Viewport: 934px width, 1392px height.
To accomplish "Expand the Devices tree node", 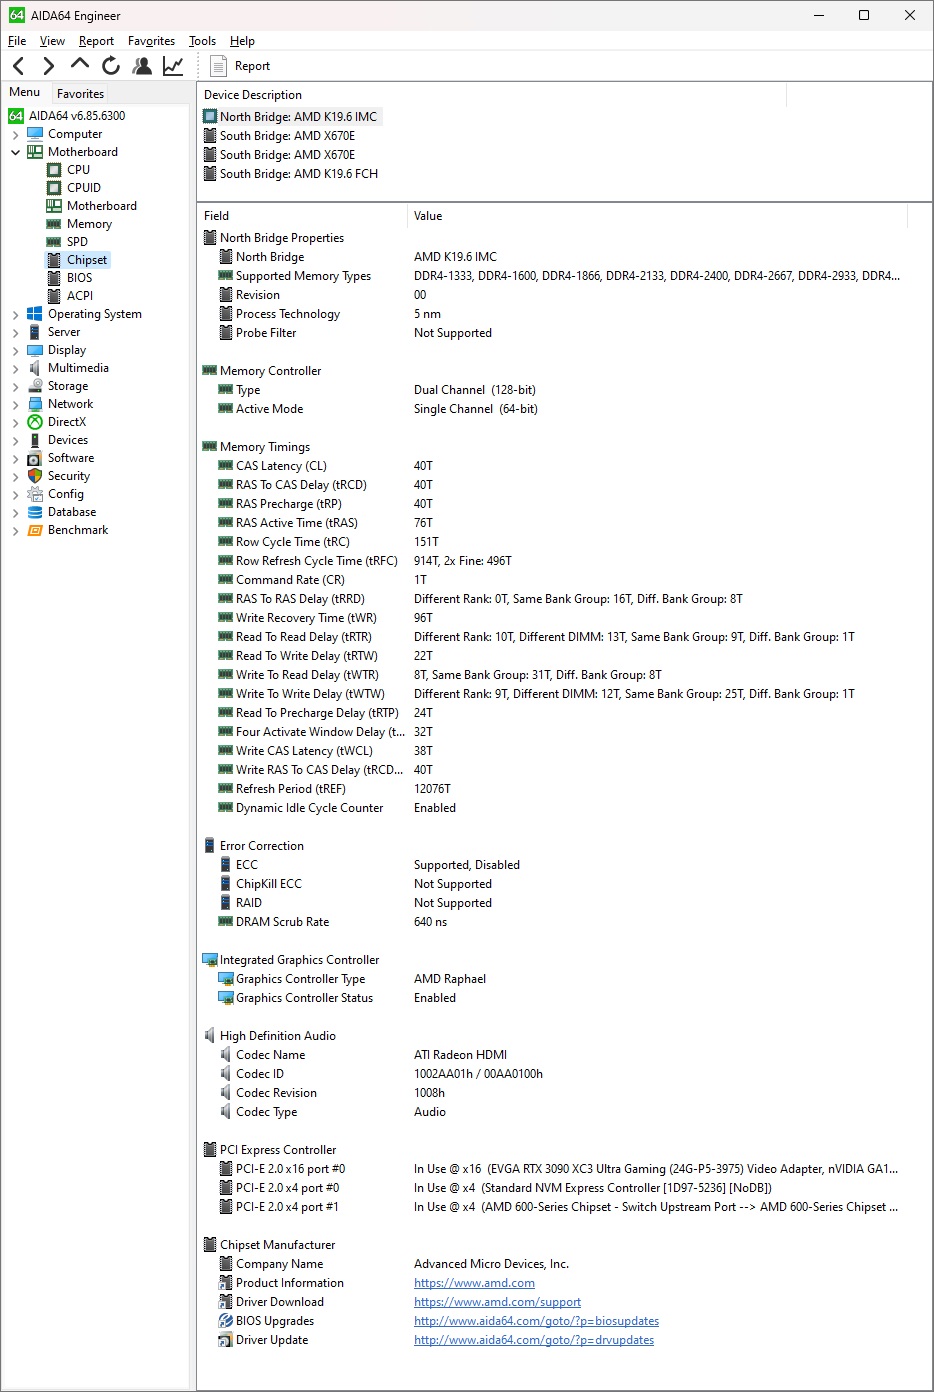I will 15,440.
